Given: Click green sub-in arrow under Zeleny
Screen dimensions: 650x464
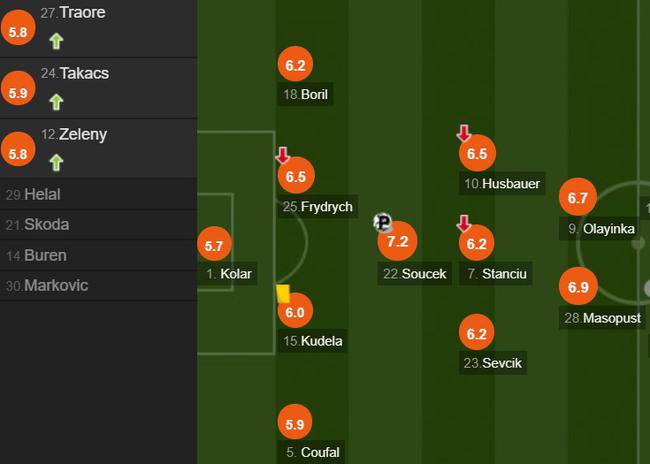Looking at the screenshot, I should [56, 163].
